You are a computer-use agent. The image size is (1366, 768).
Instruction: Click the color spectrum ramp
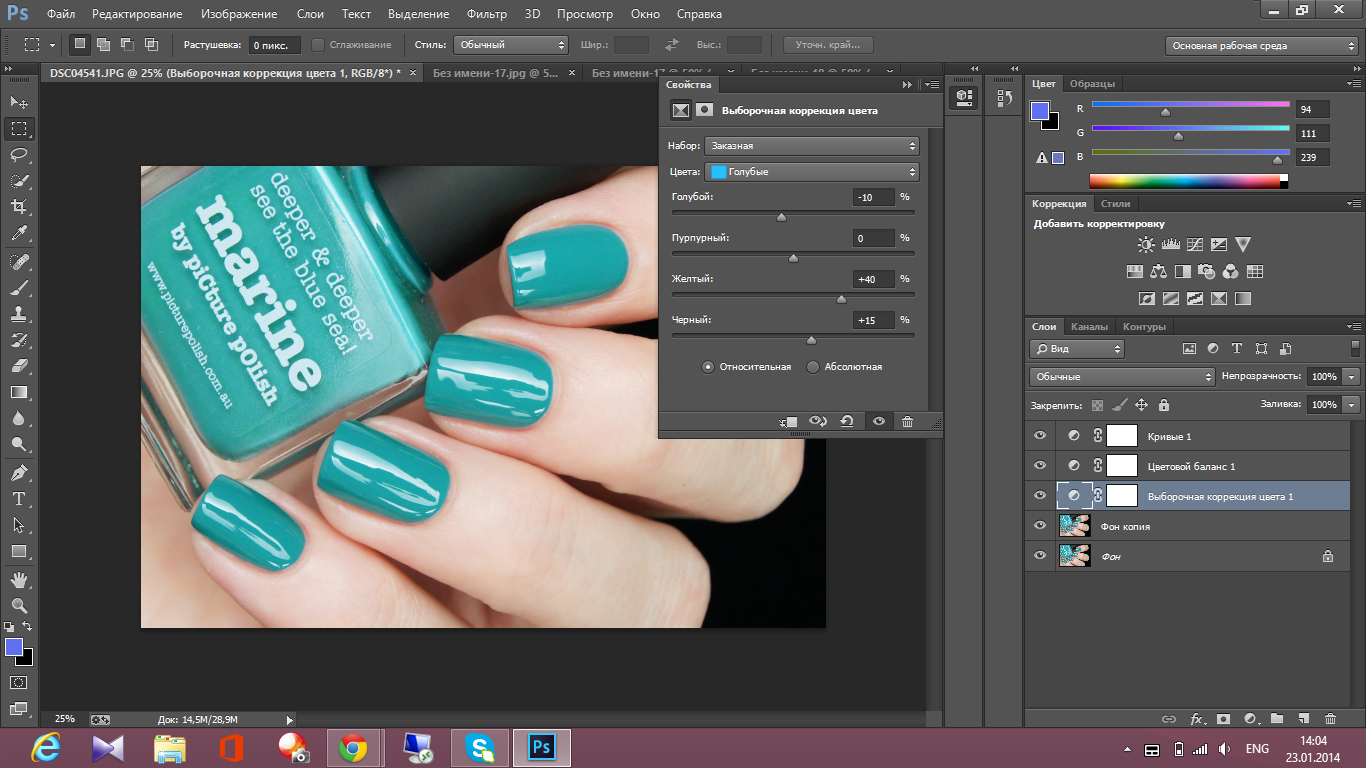pyautogui.click(x=1185, y=181)
